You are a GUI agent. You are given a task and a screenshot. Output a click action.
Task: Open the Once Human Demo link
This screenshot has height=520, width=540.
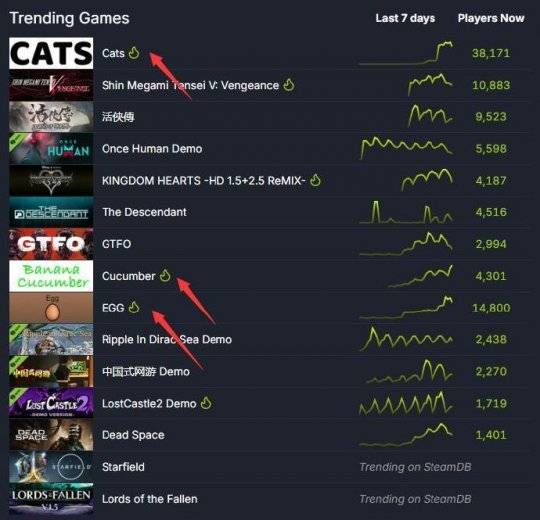tap(152, 149)
